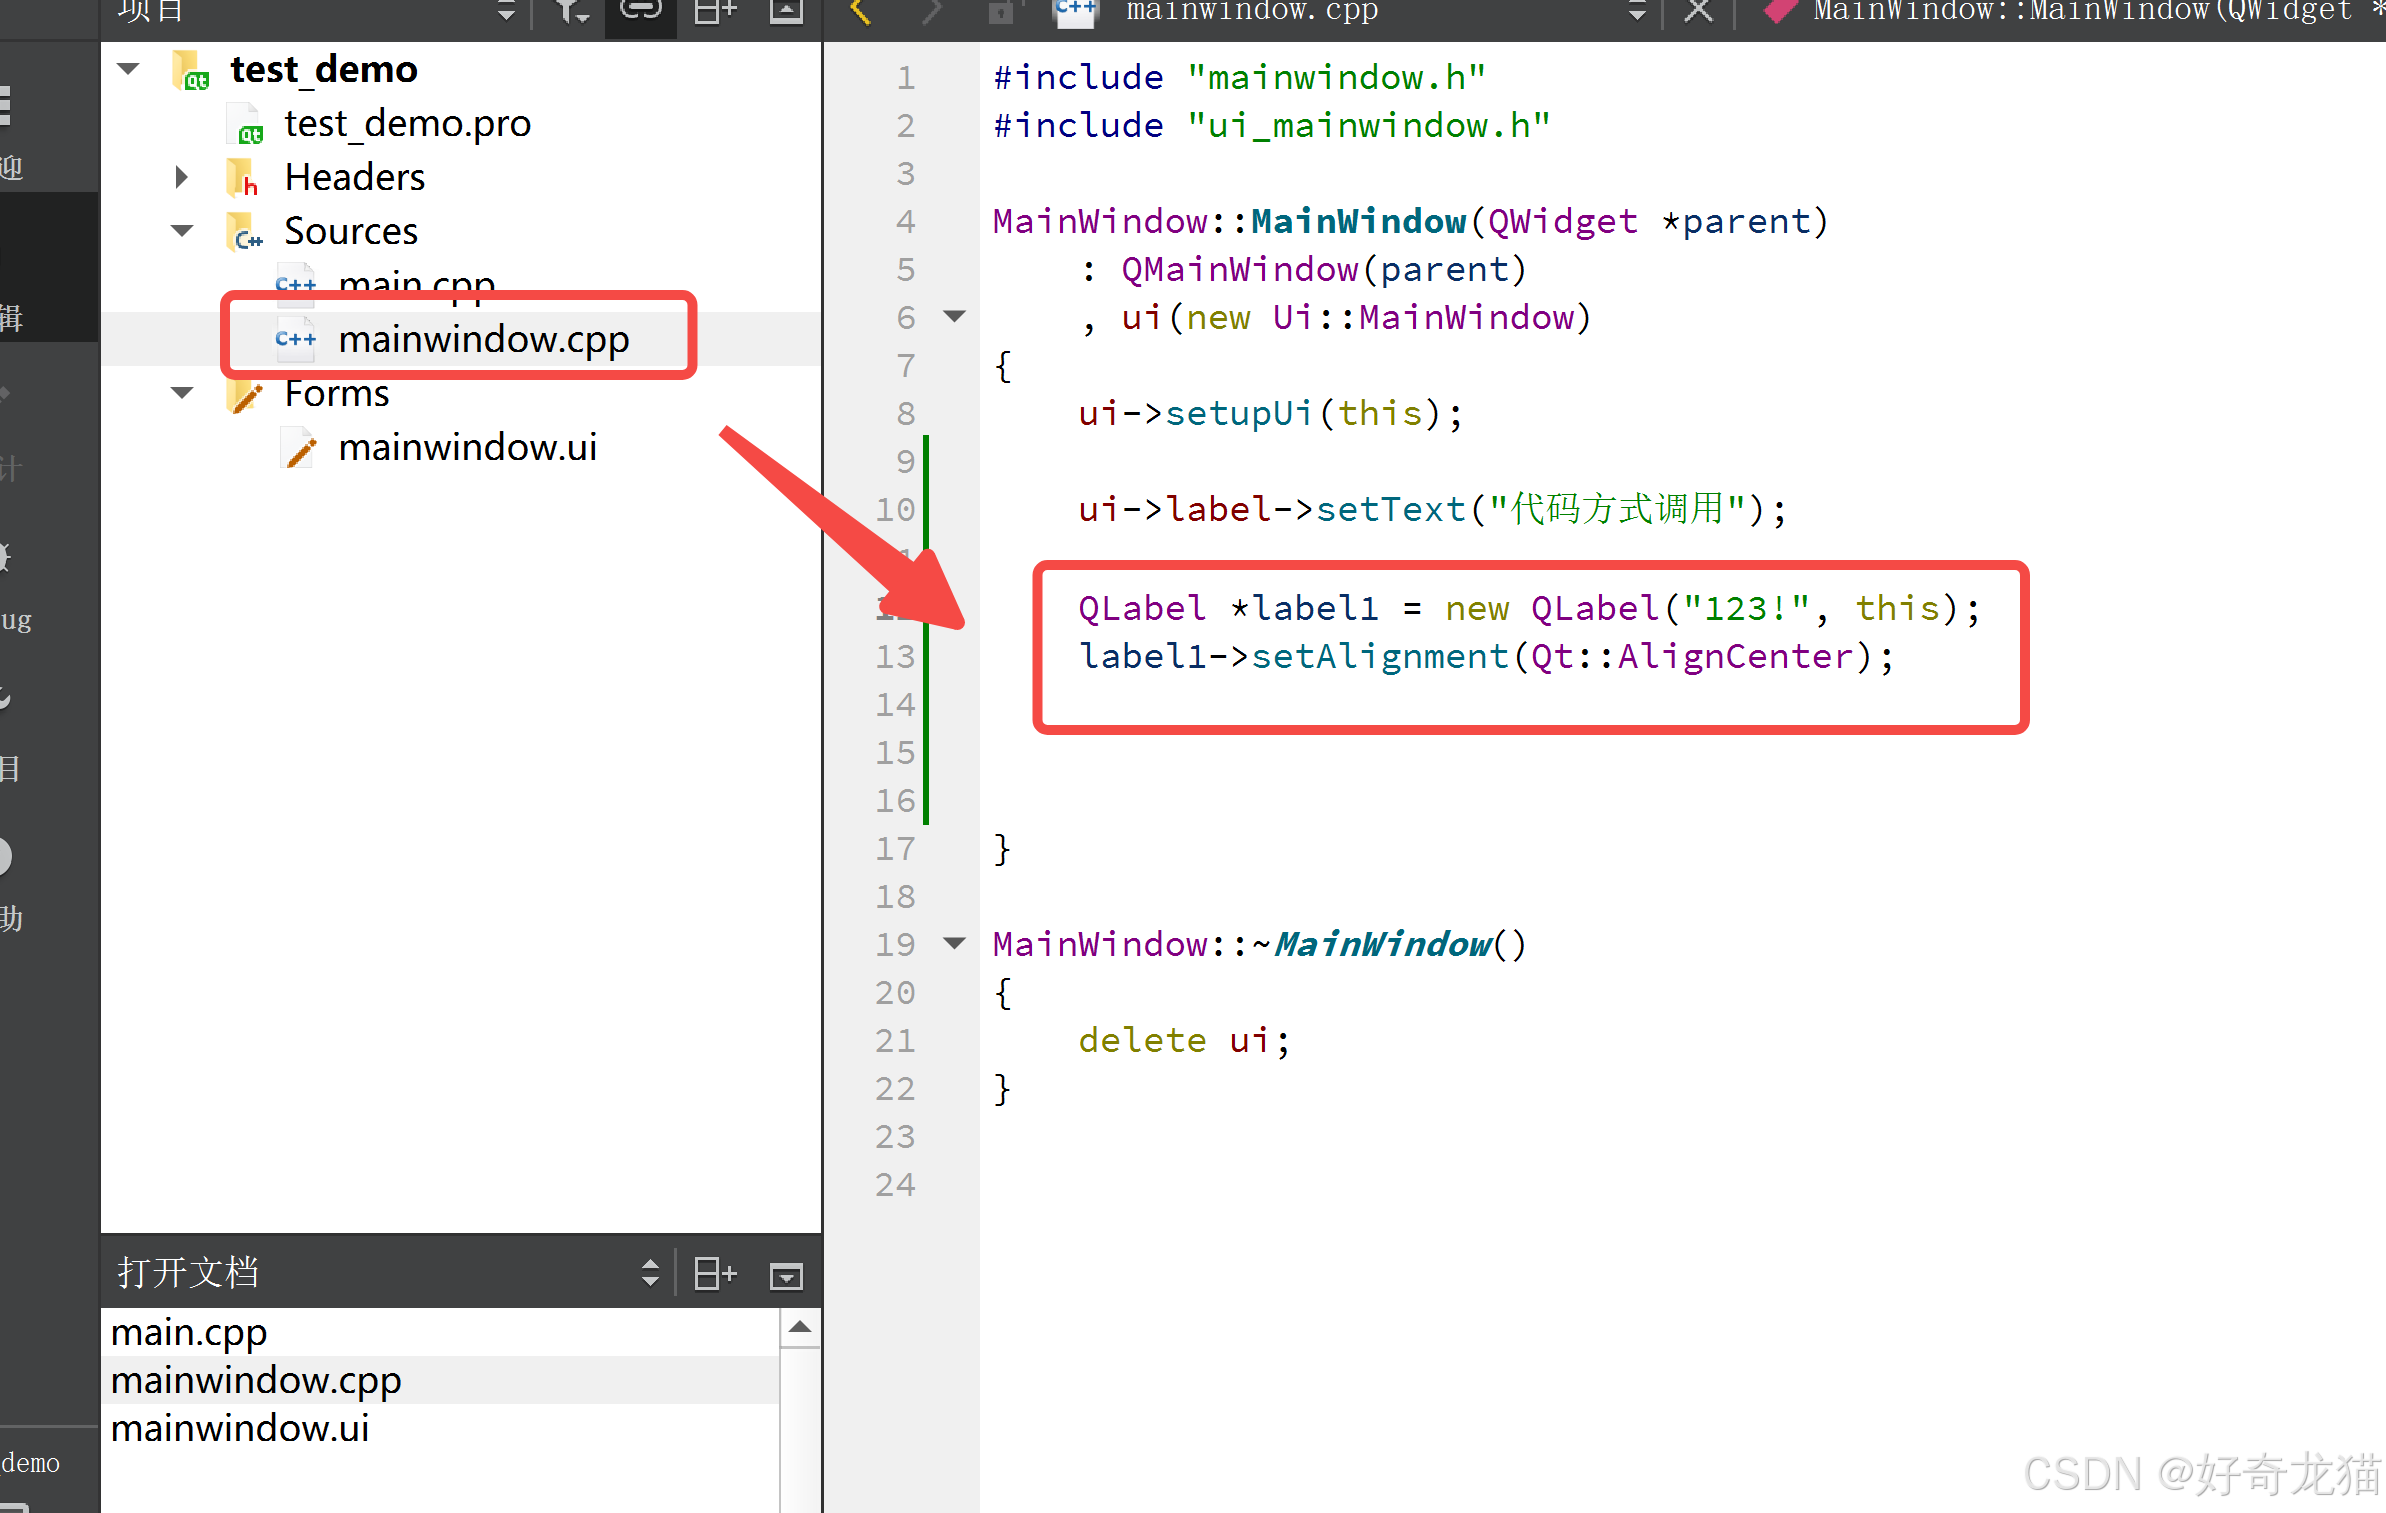The image size is (2386, 1513).
Task: Close the open documents panel icon
Action: tap(787, 1275)
